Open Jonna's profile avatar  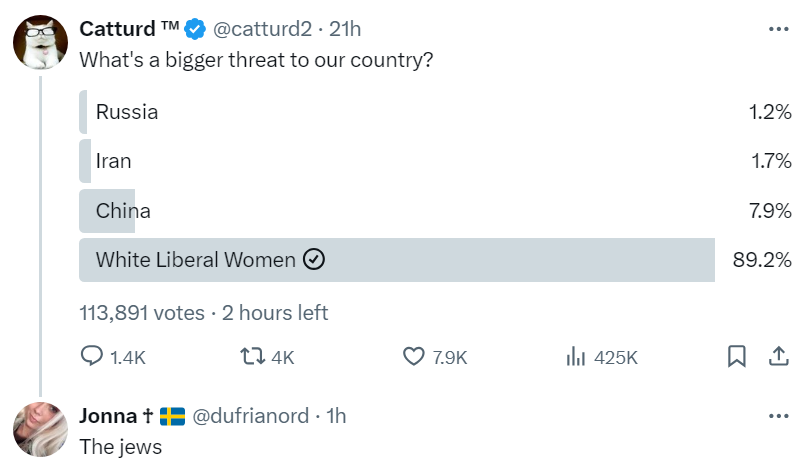point(39,430)
